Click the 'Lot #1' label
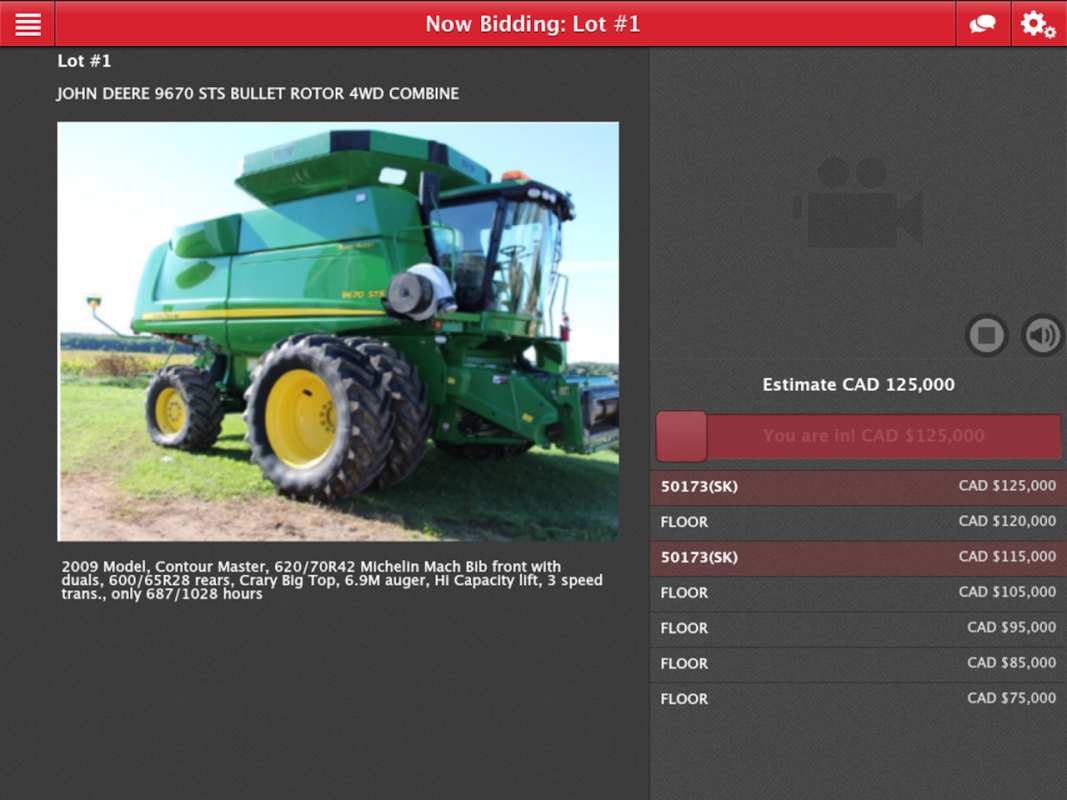 pos(84,61)
